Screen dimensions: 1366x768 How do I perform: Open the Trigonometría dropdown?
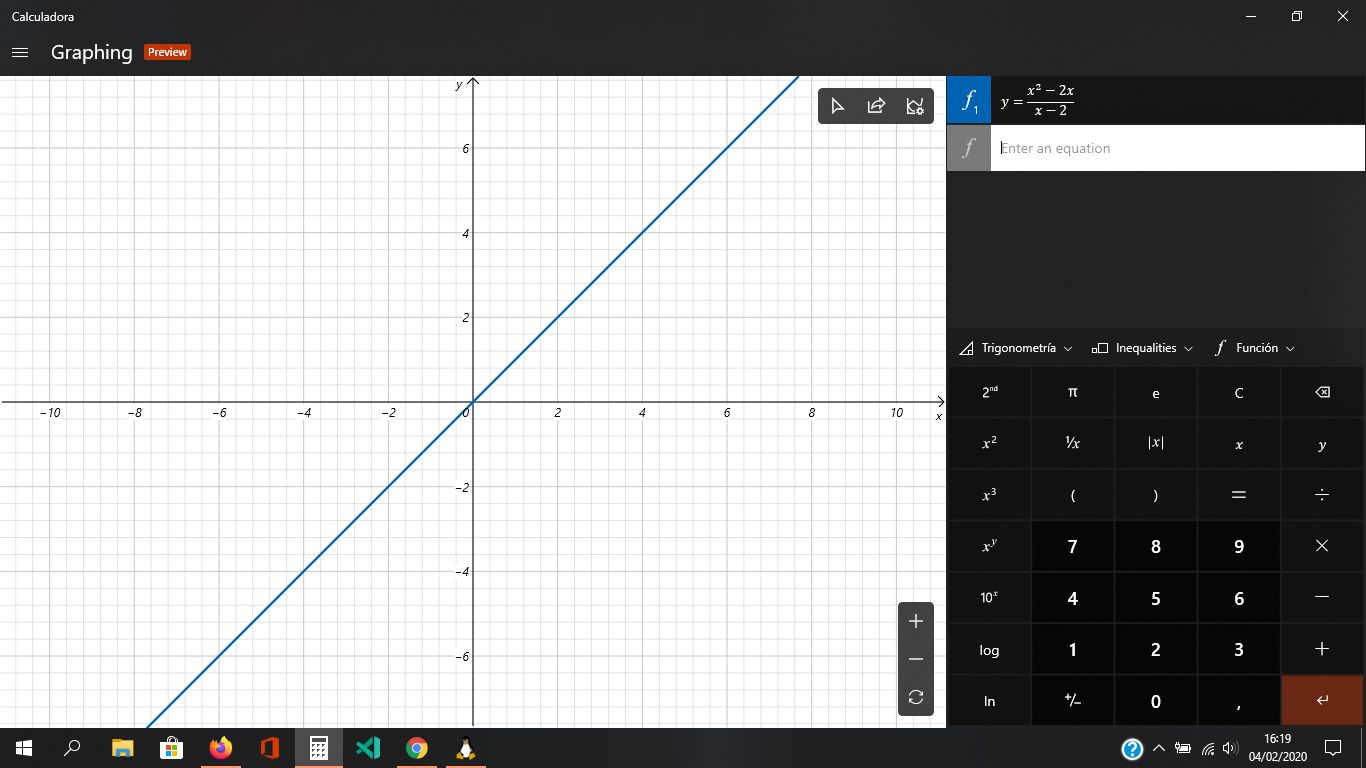pos(1016,347)
